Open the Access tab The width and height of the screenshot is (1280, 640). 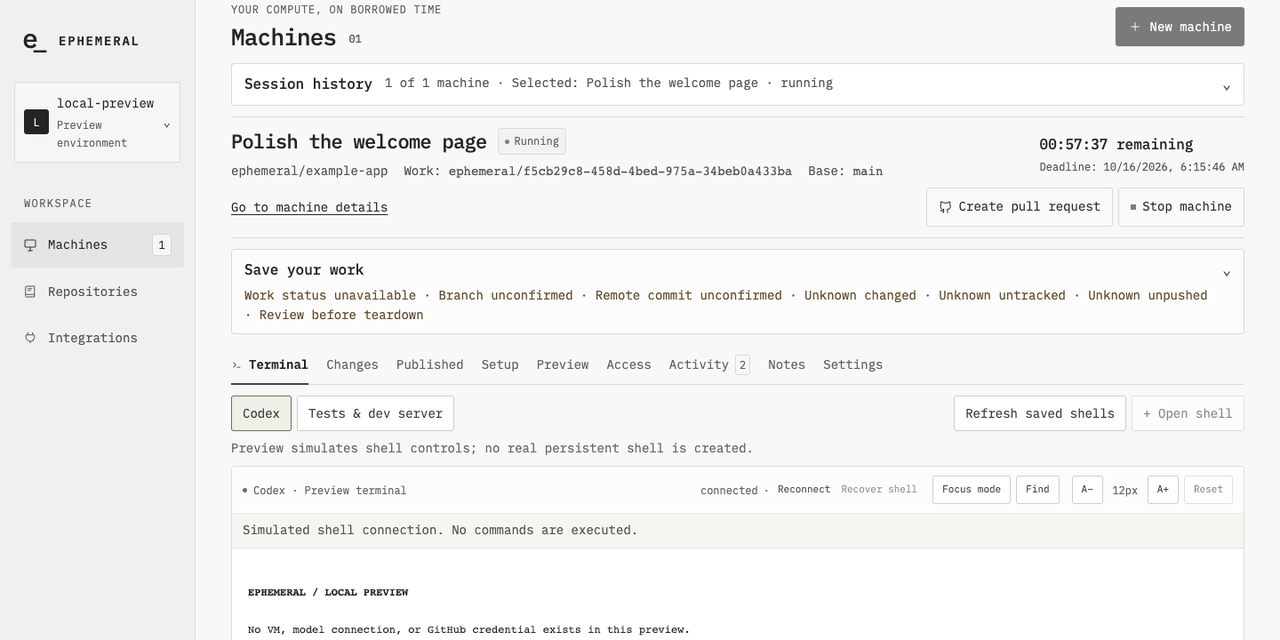[629, 365]
